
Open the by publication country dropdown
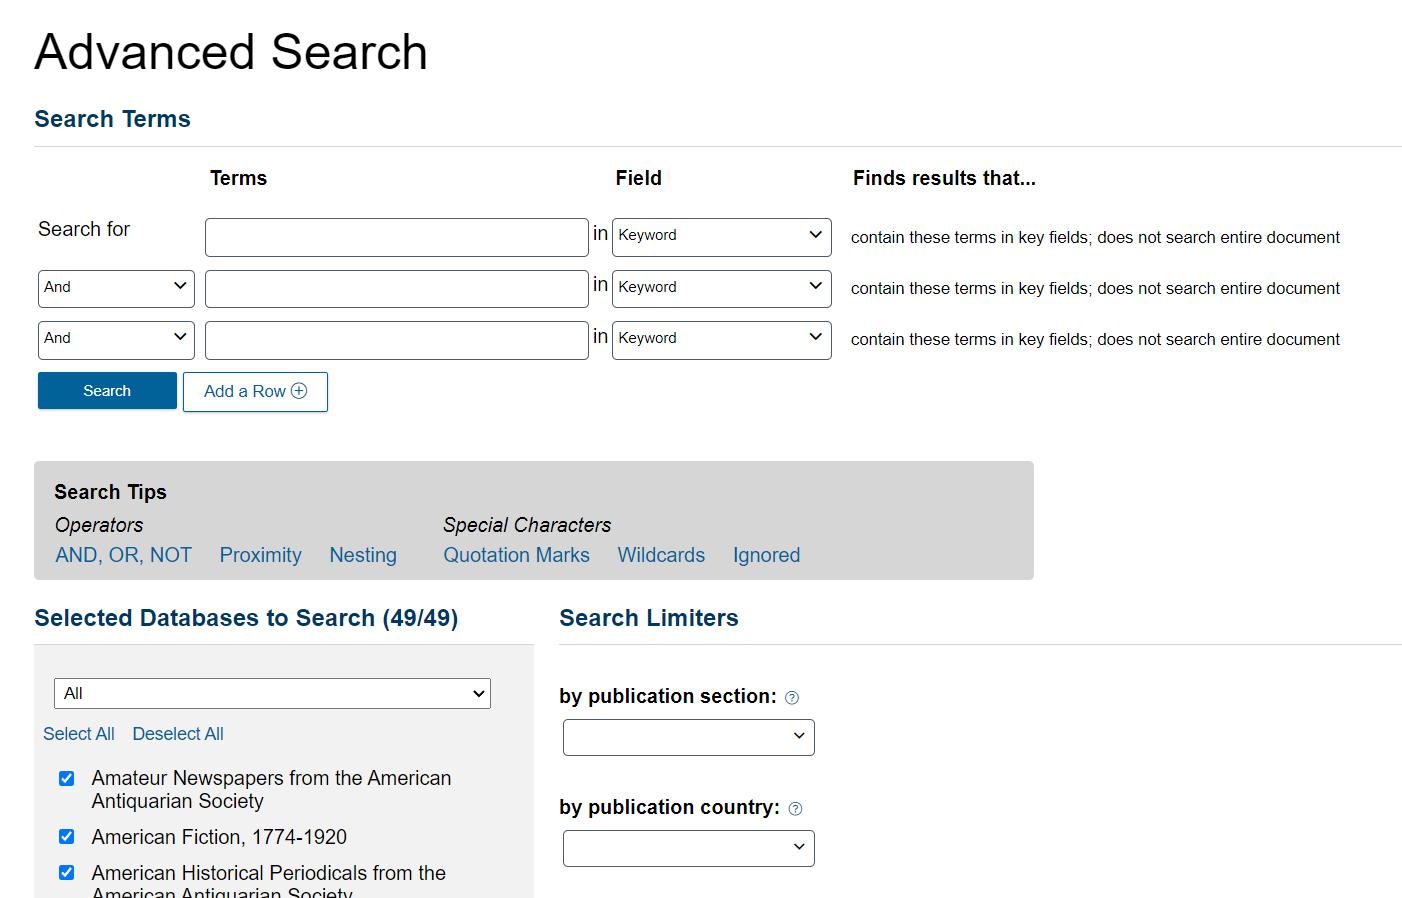688,848
